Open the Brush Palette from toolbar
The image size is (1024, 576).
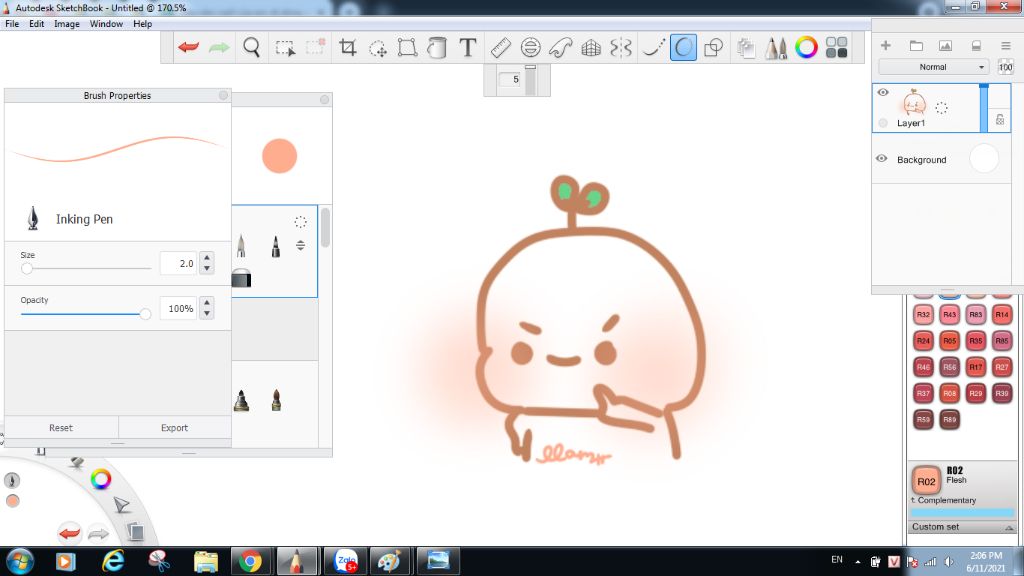[776, 48]
